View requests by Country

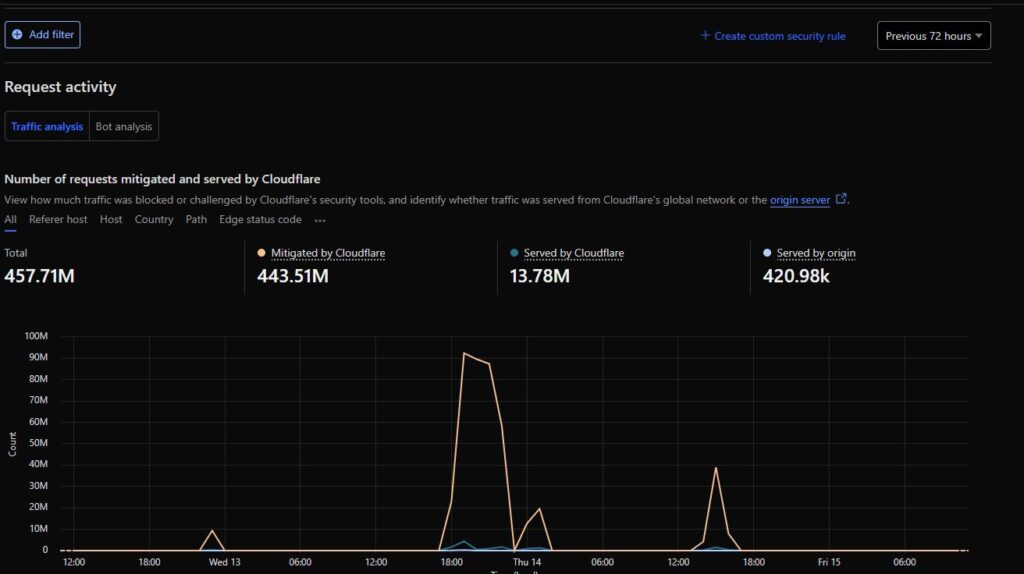154,220
